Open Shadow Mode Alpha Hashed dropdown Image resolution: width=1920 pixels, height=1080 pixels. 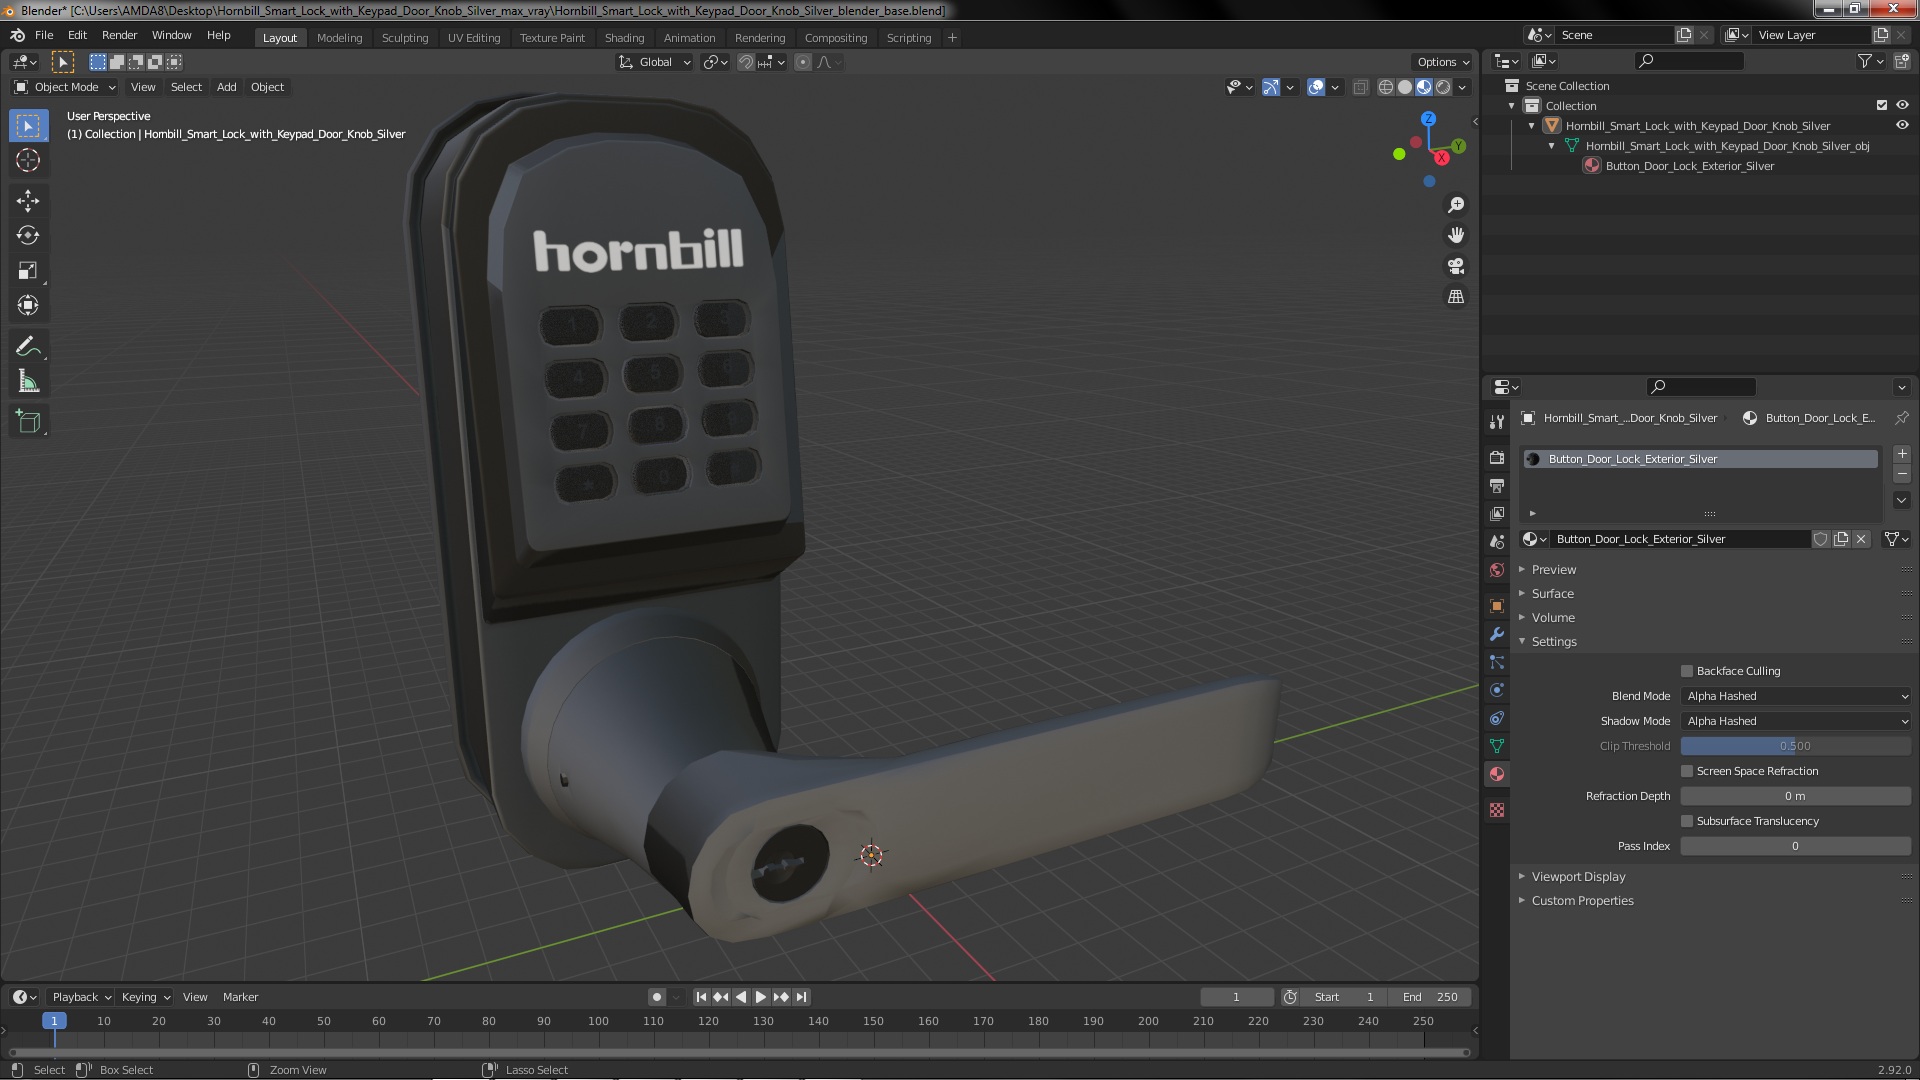[x=1796, y=721]
